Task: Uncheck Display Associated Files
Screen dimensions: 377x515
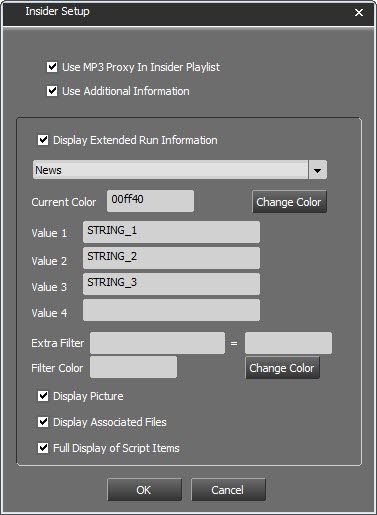Action: pos(43,422)
